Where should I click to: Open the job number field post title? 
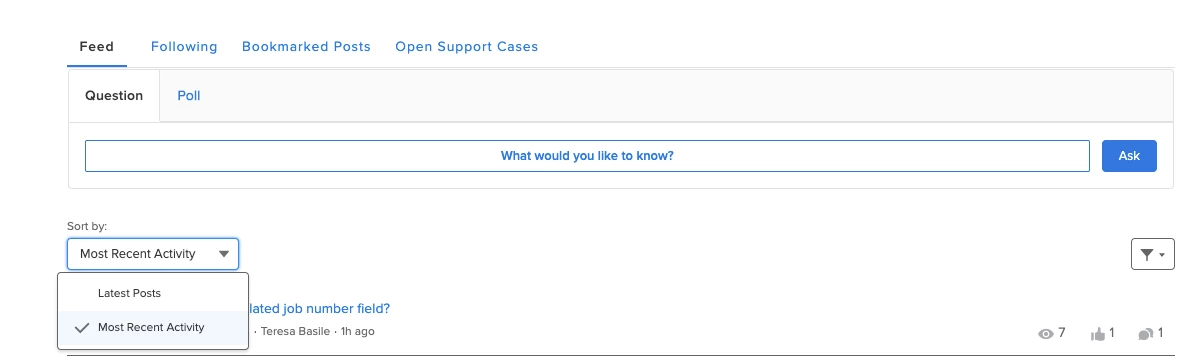pyautogui.click(x=319, y=308)
